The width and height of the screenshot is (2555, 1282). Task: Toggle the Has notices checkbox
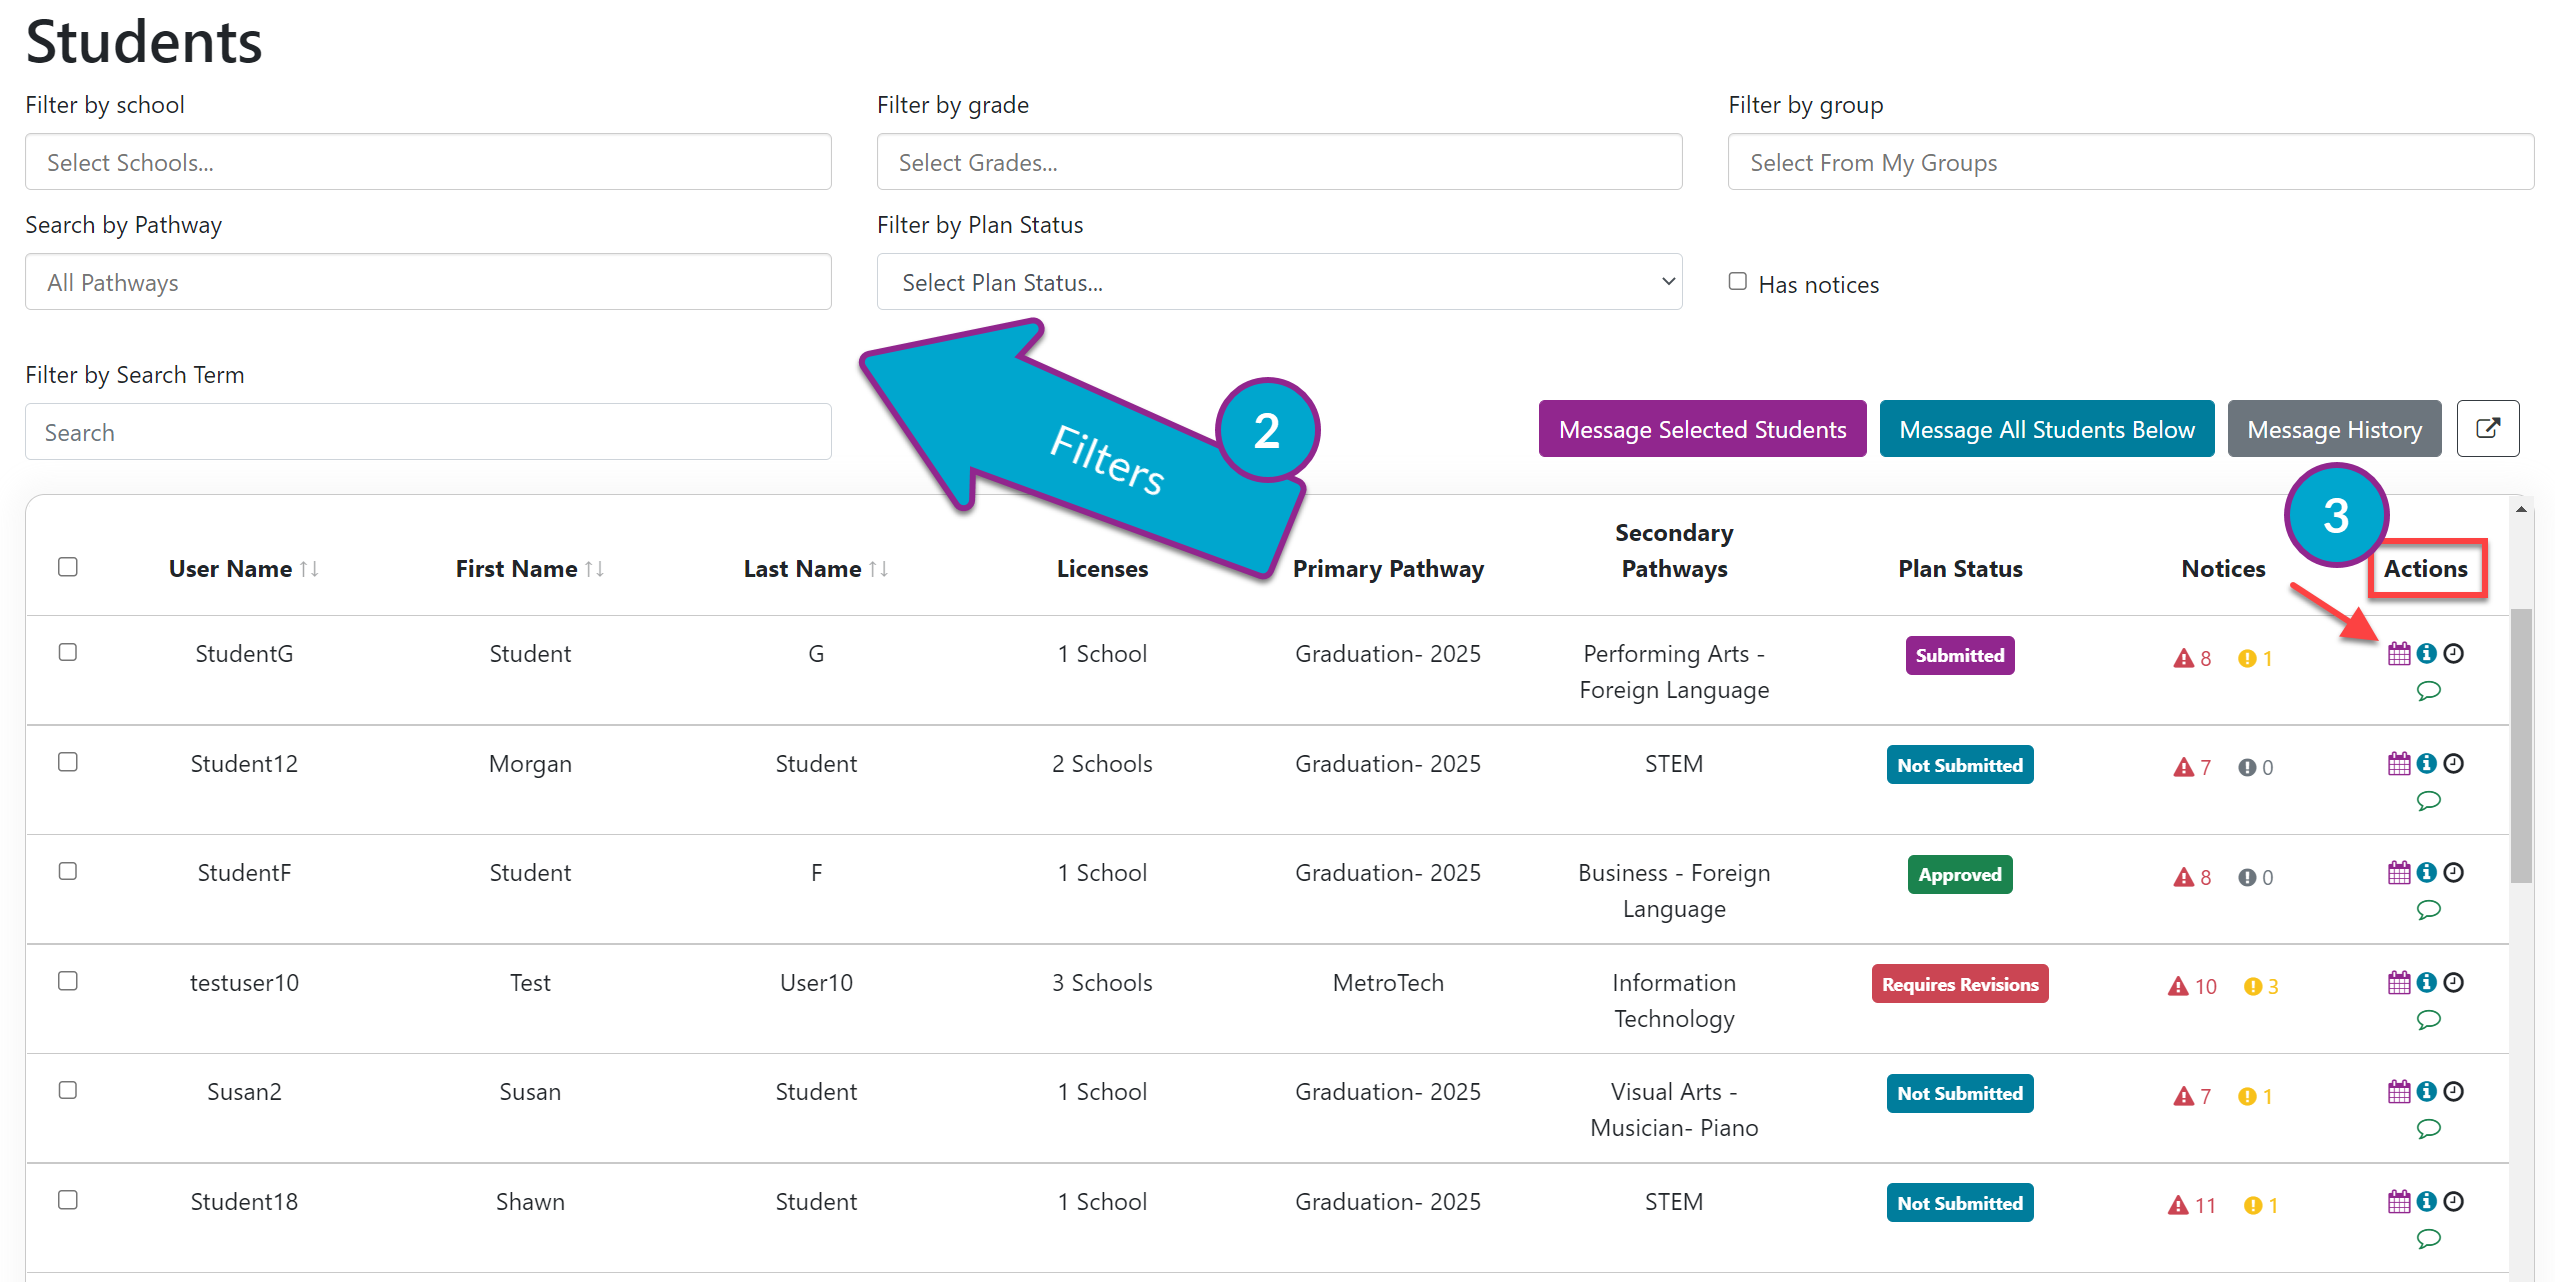1738,282
